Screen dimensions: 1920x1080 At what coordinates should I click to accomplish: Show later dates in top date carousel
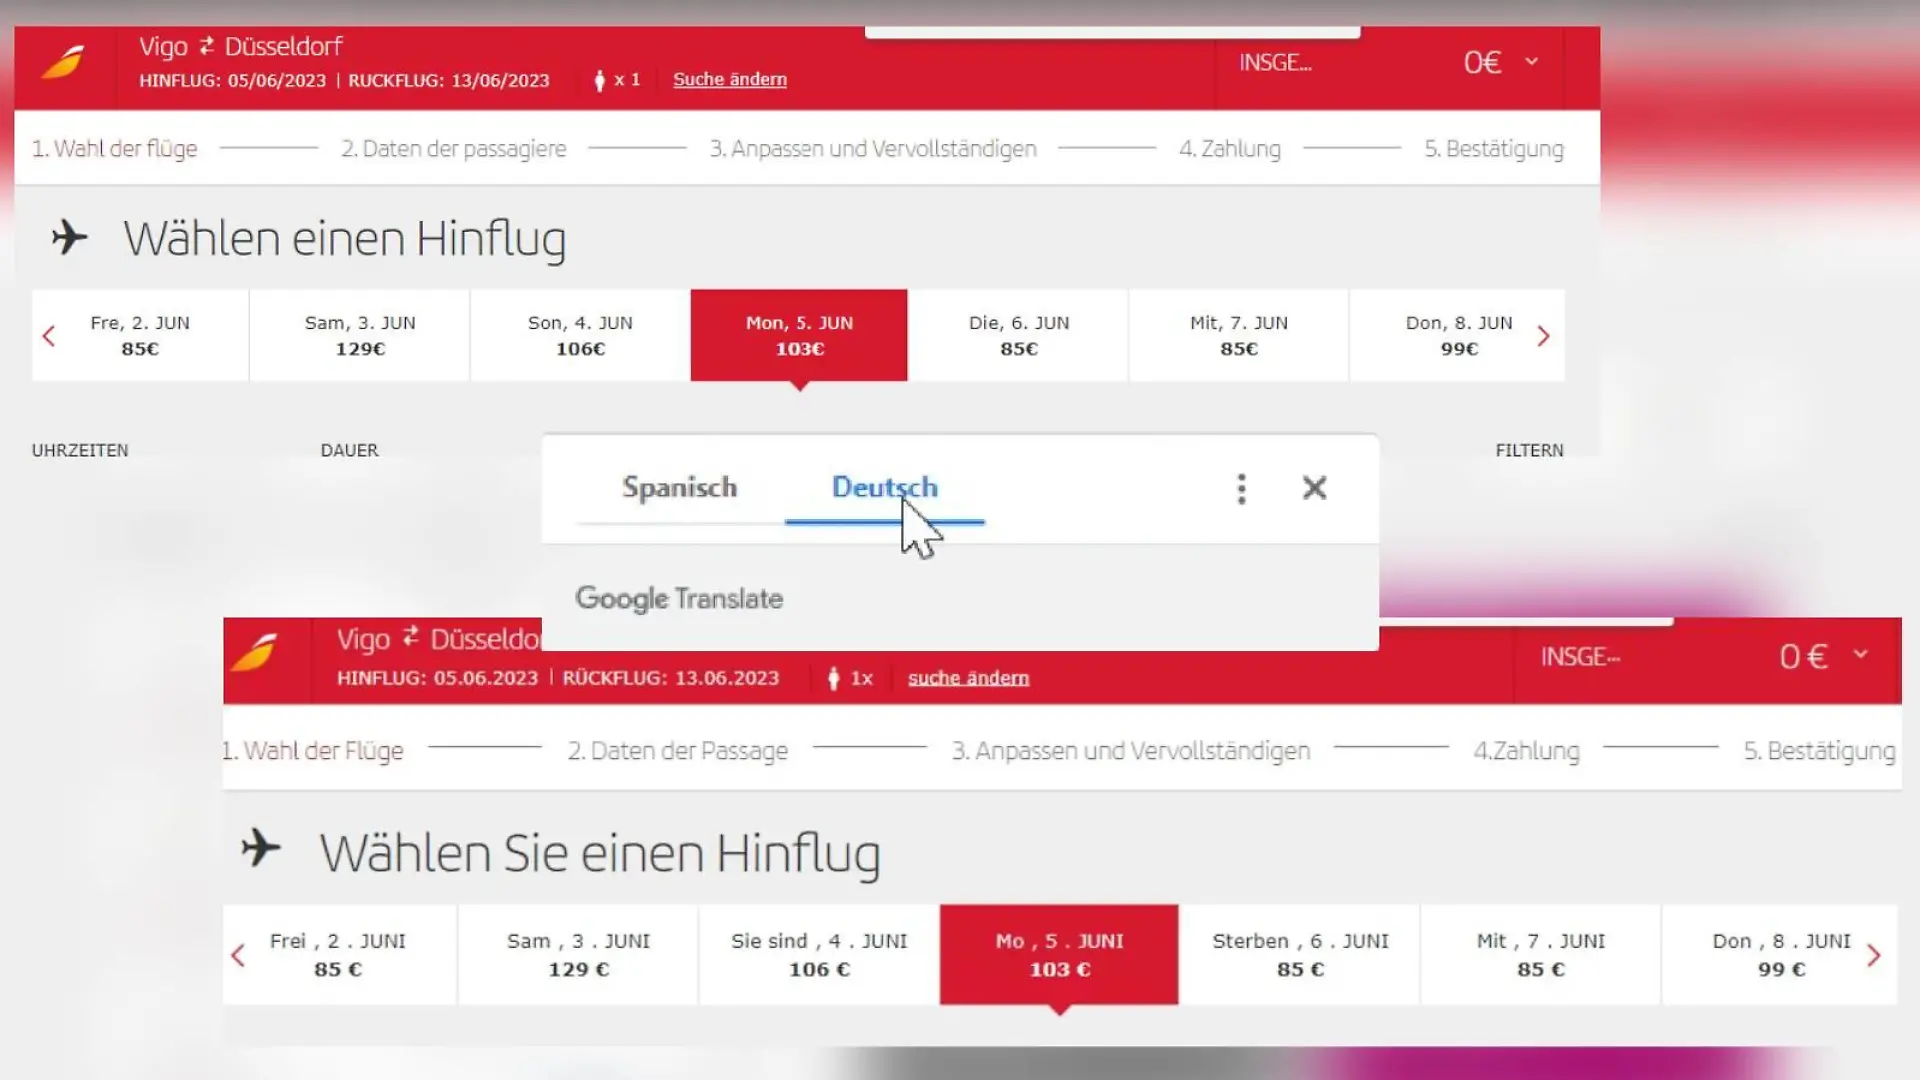point(1543,336)
